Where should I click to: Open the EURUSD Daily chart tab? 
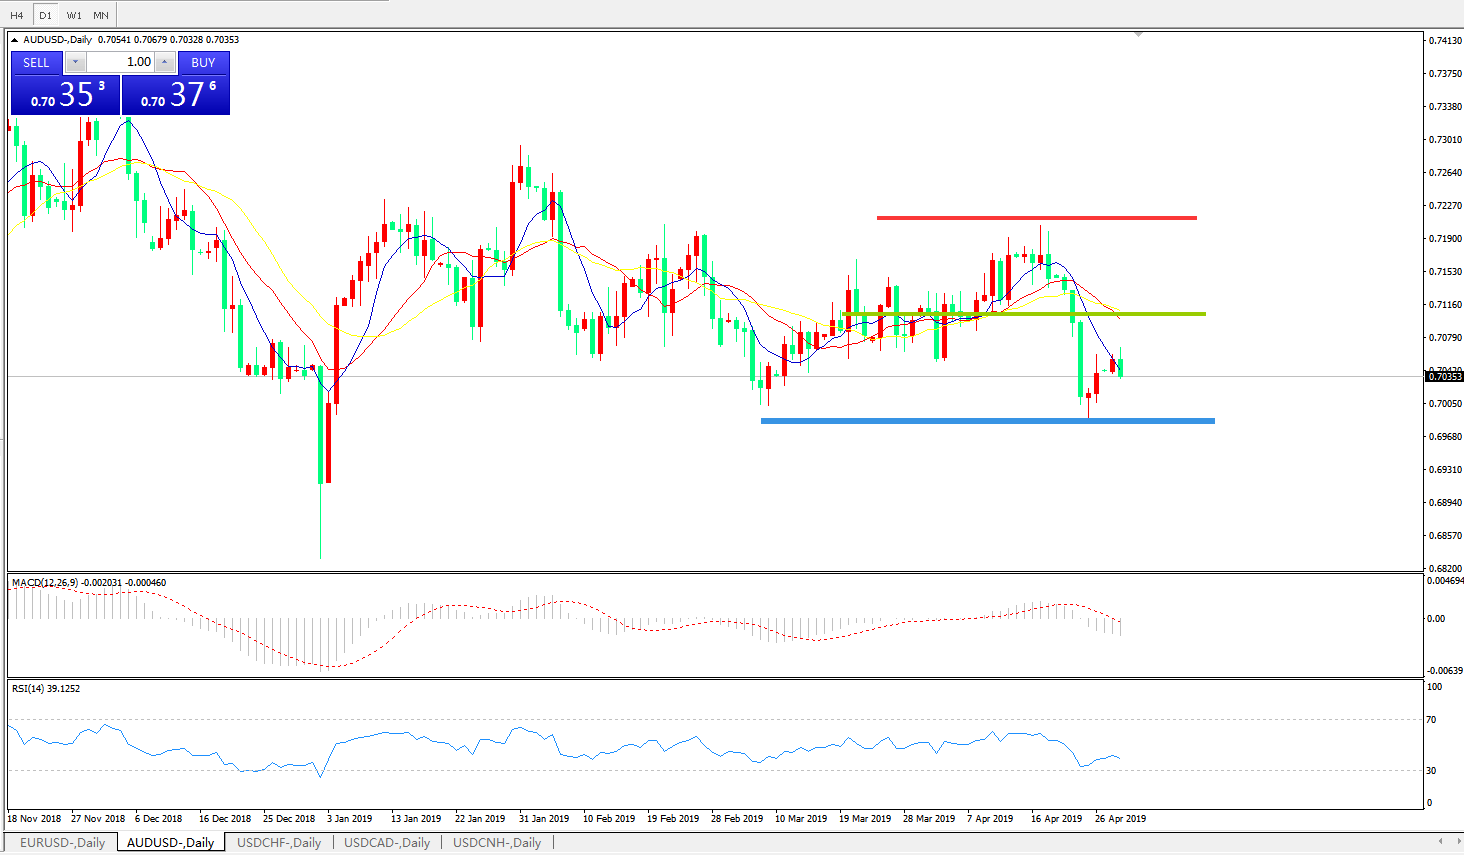[62, 843]
